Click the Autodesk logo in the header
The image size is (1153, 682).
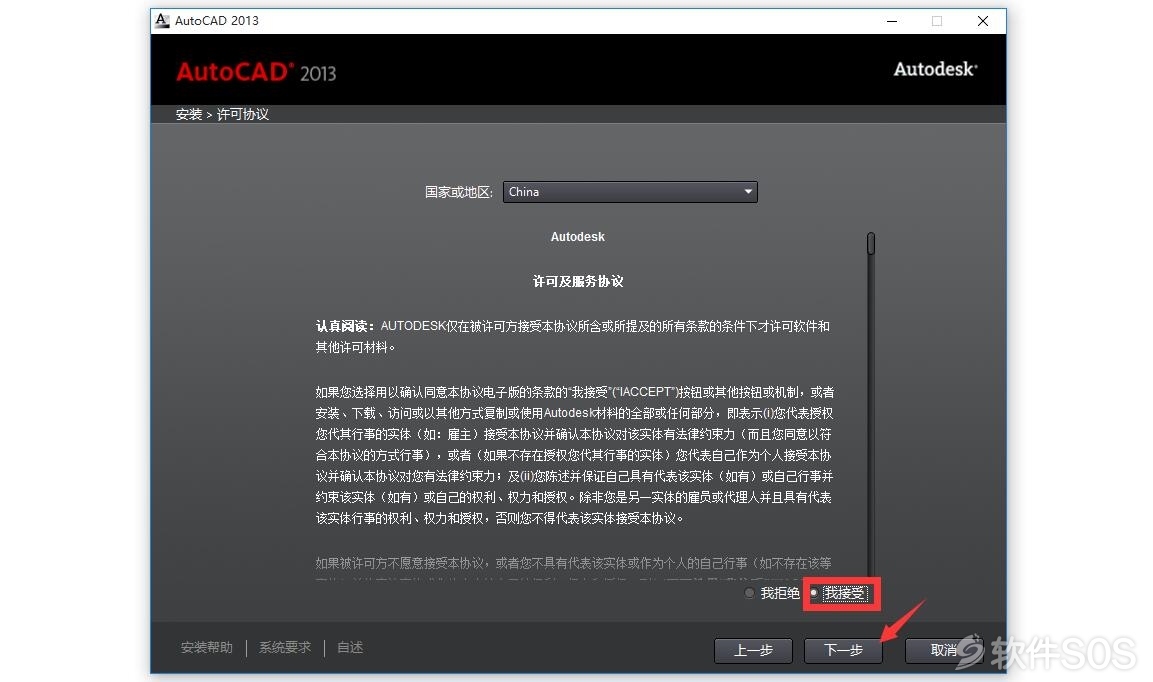[935, 69]
